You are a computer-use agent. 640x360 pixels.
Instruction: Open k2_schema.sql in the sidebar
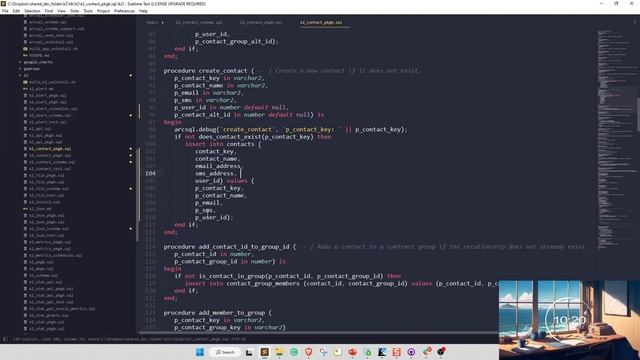pyautogui.click(x=43, y=275)
